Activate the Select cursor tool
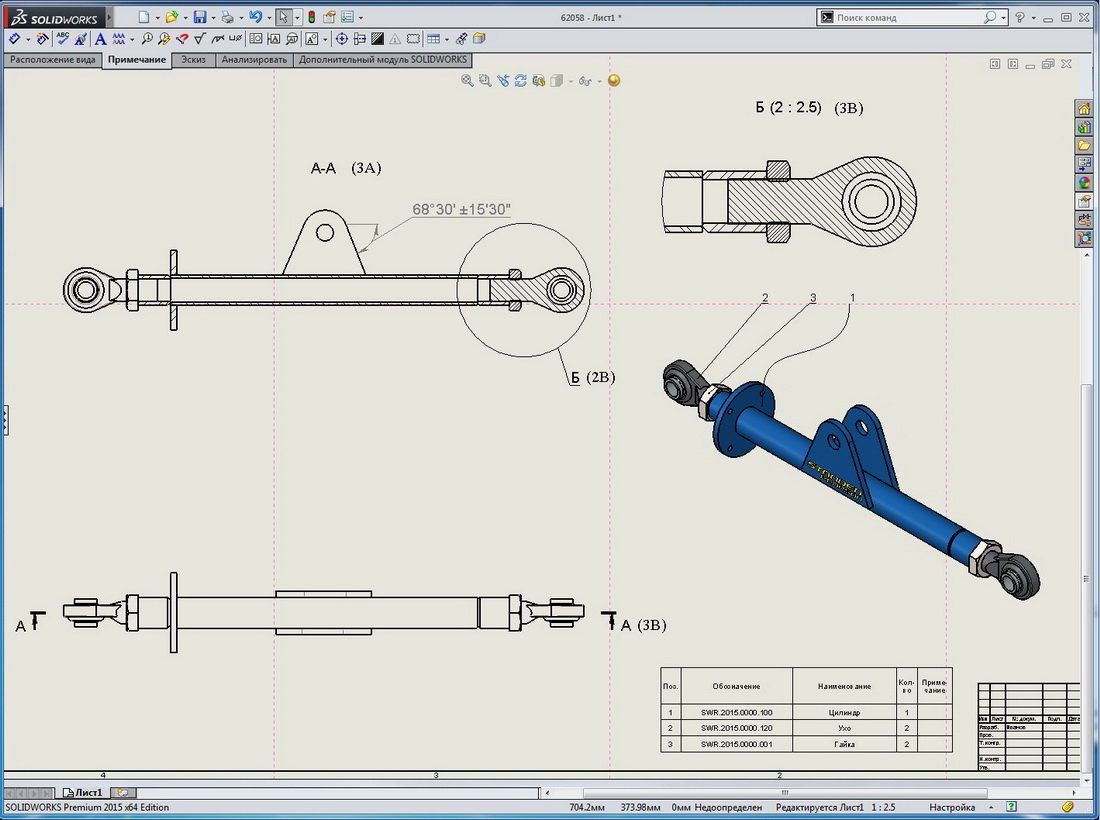Viewport: 1100px width, 820px height. (283, 18)
